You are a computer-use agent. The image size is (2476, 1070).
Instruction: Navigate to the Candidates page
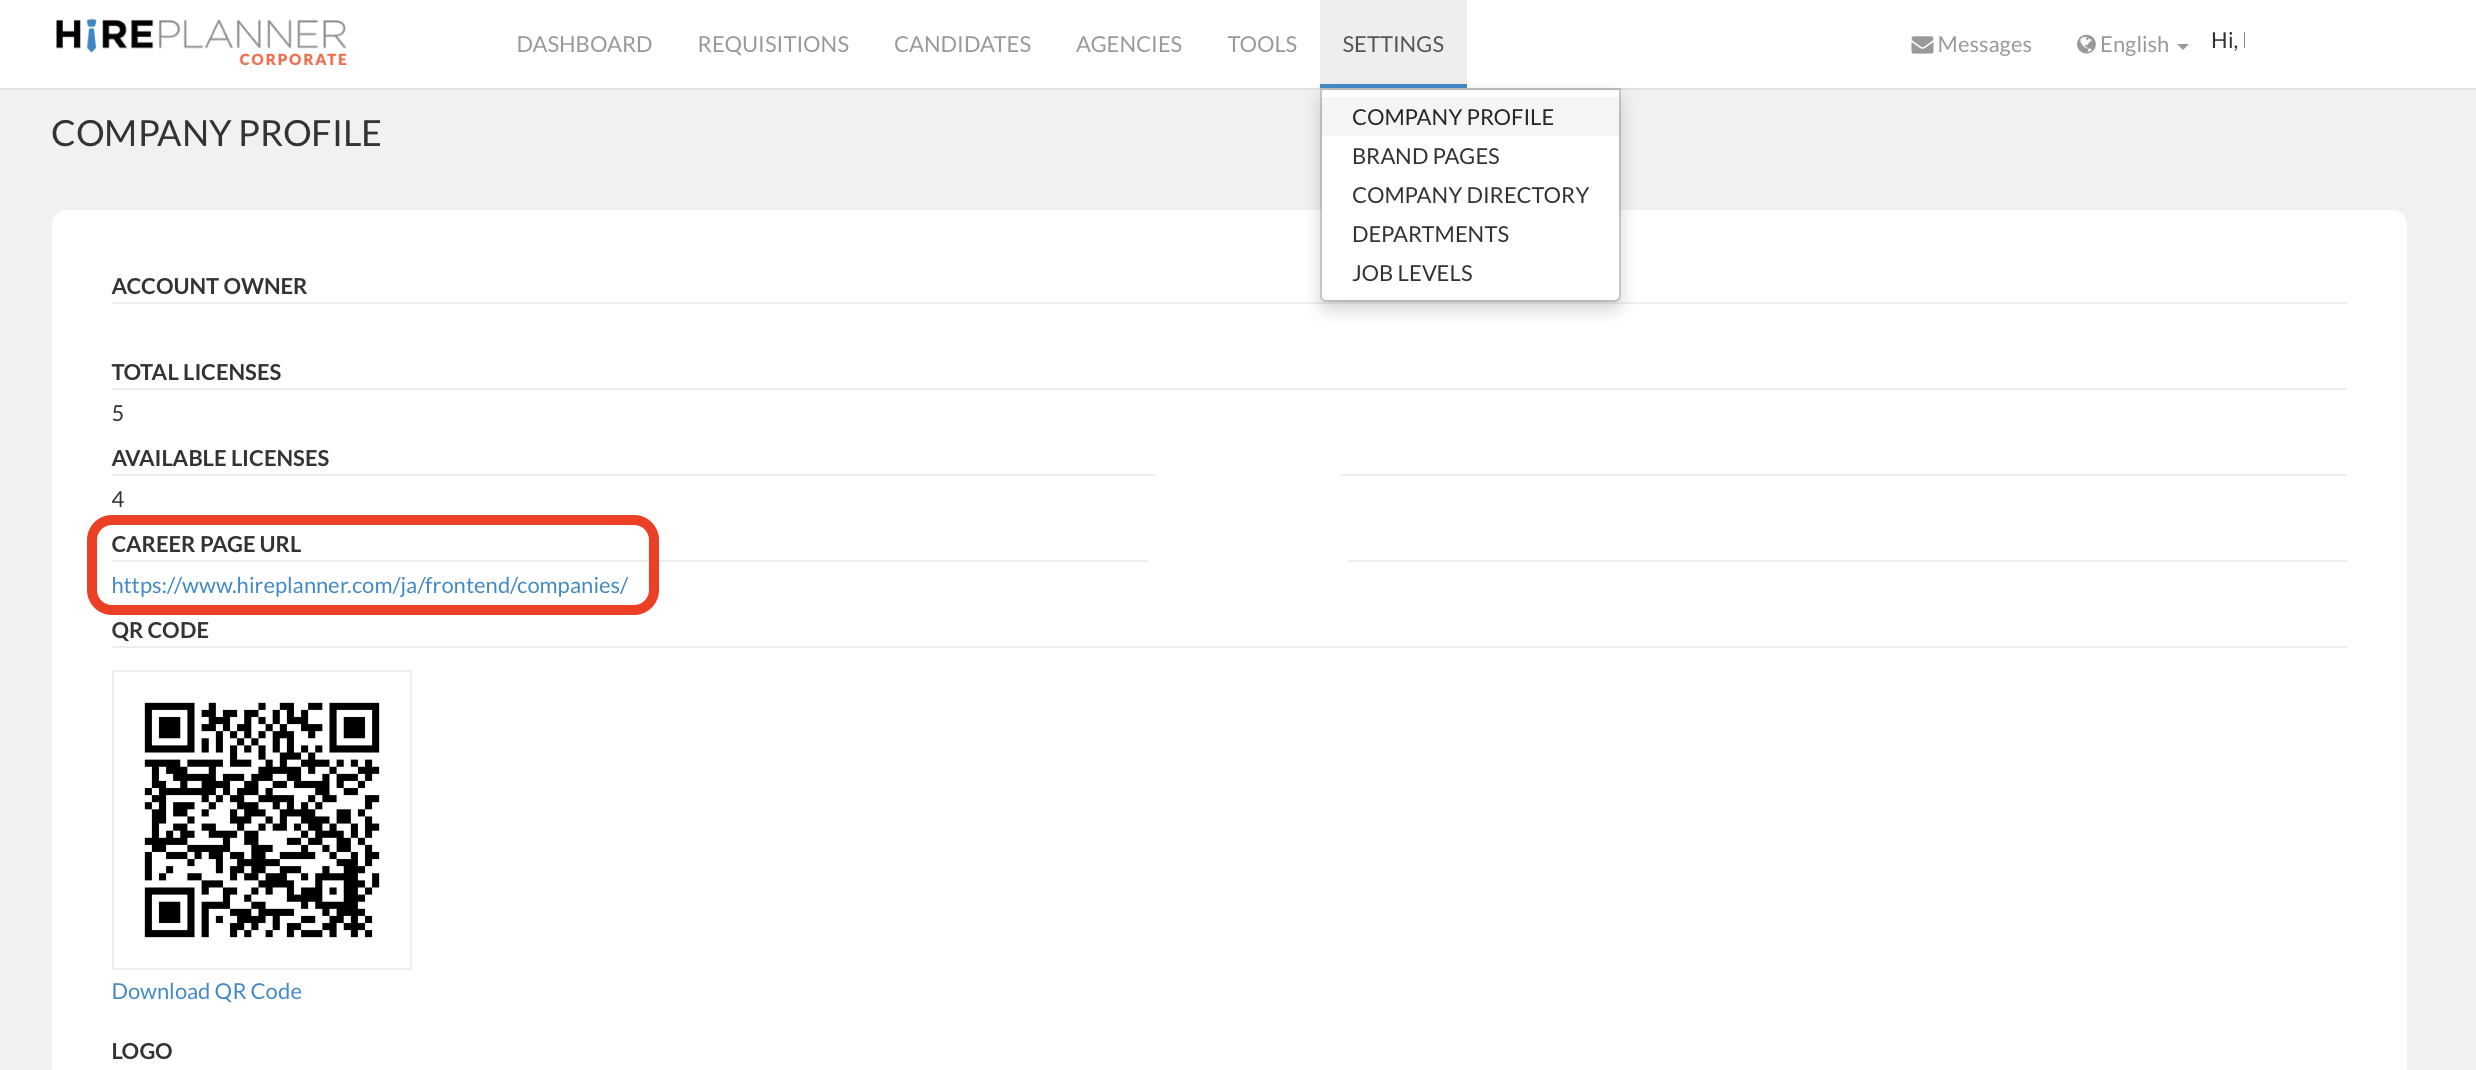[962, 43]
